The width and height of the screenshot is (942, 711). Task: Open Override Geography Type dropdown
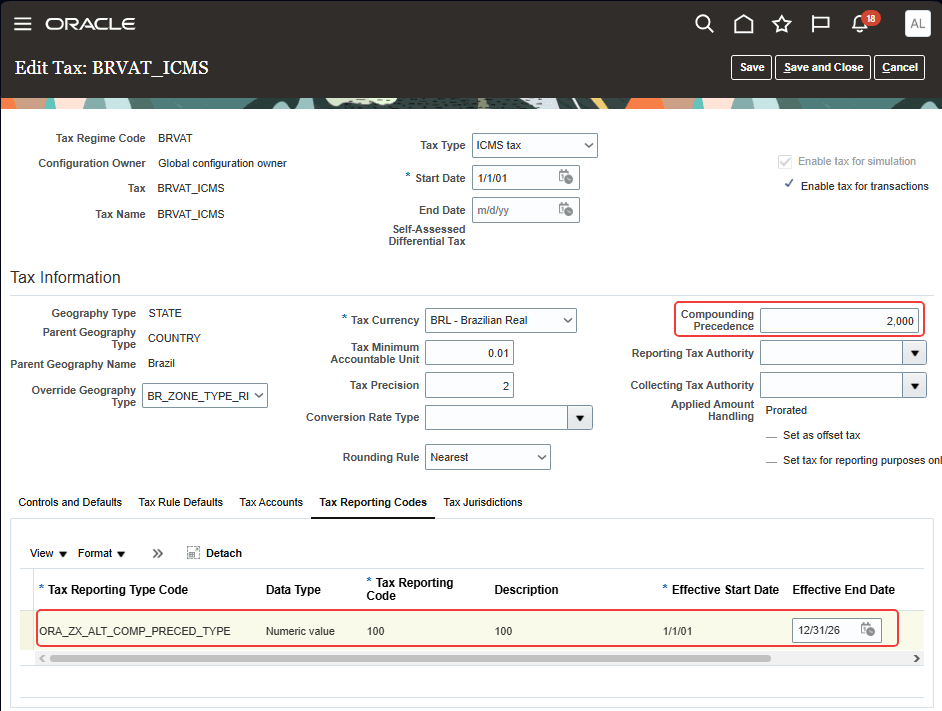click(x=205, y=395)
